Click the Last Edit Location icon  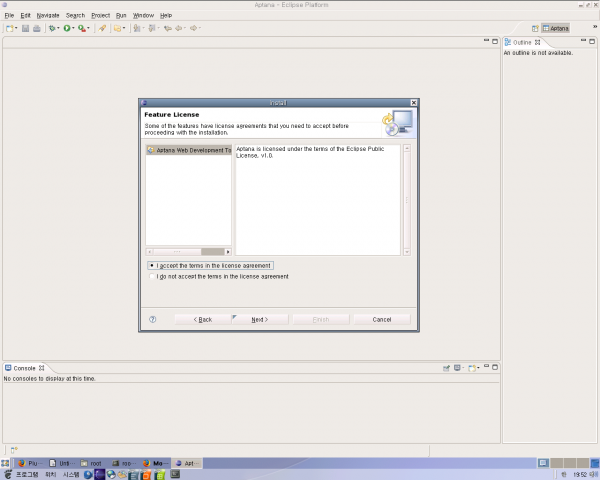(x=168, y=28)
